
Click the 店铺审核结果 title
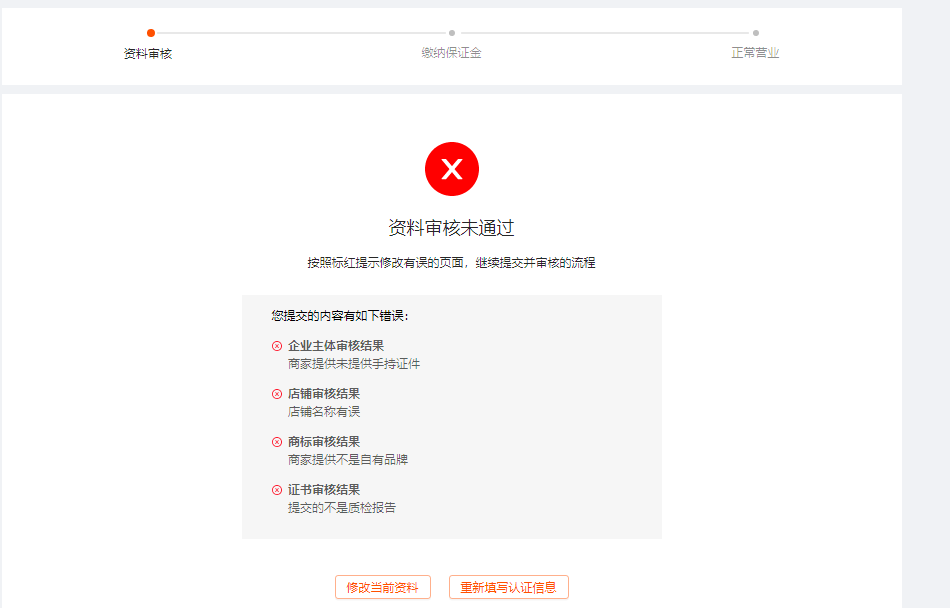[324, 393]
